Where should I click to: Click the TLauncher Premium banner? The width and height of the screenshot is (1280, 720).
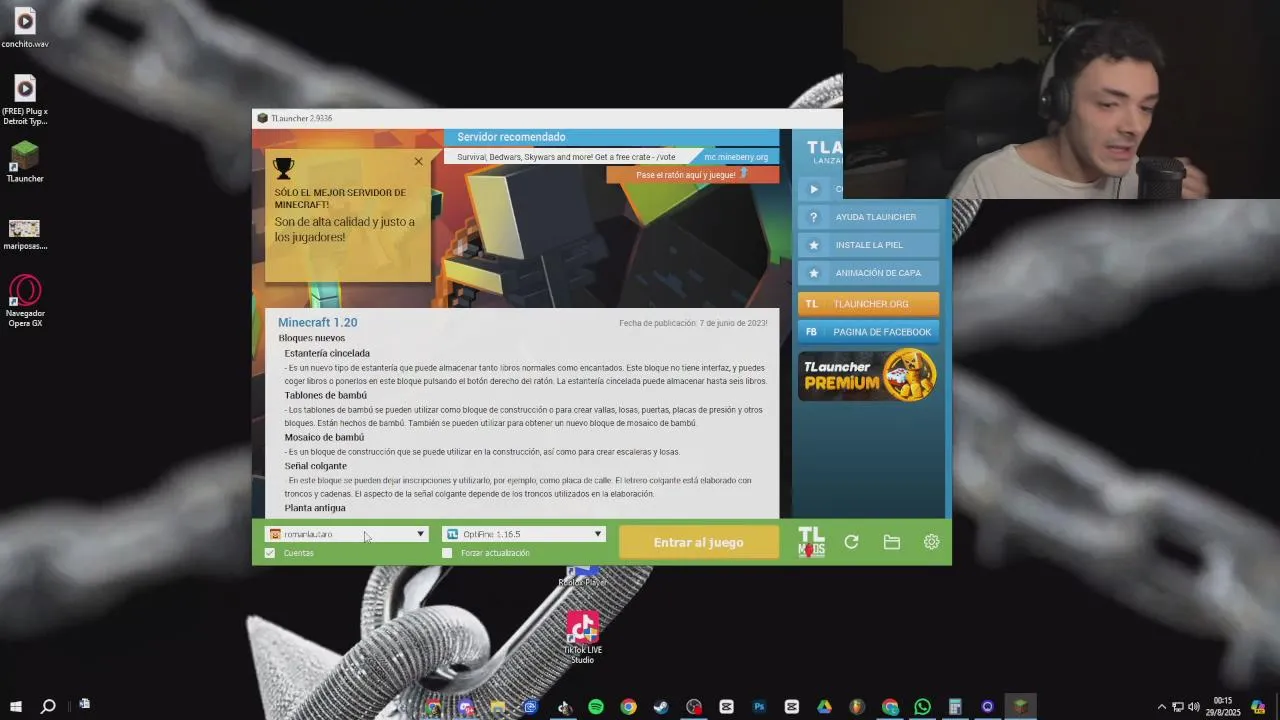pos(868,375)
